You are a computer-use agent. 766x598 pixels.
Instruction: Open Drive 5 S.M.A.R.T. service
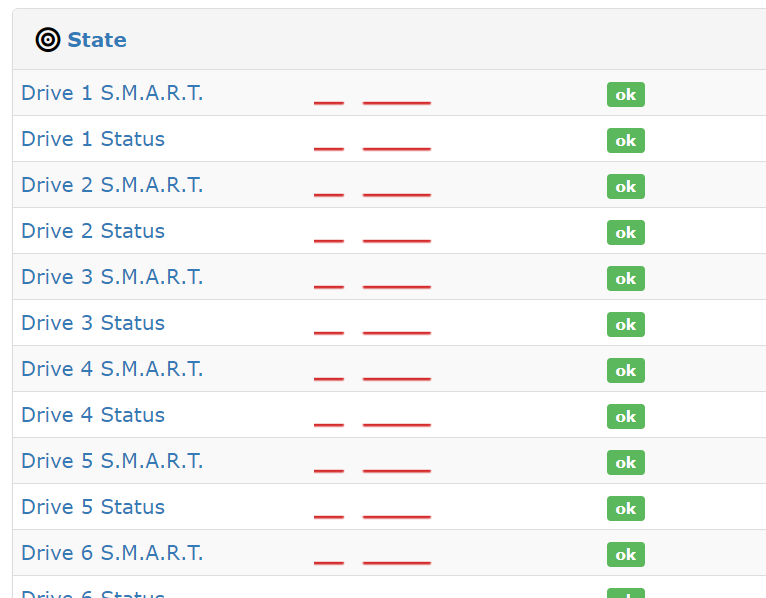click(112, 461)
